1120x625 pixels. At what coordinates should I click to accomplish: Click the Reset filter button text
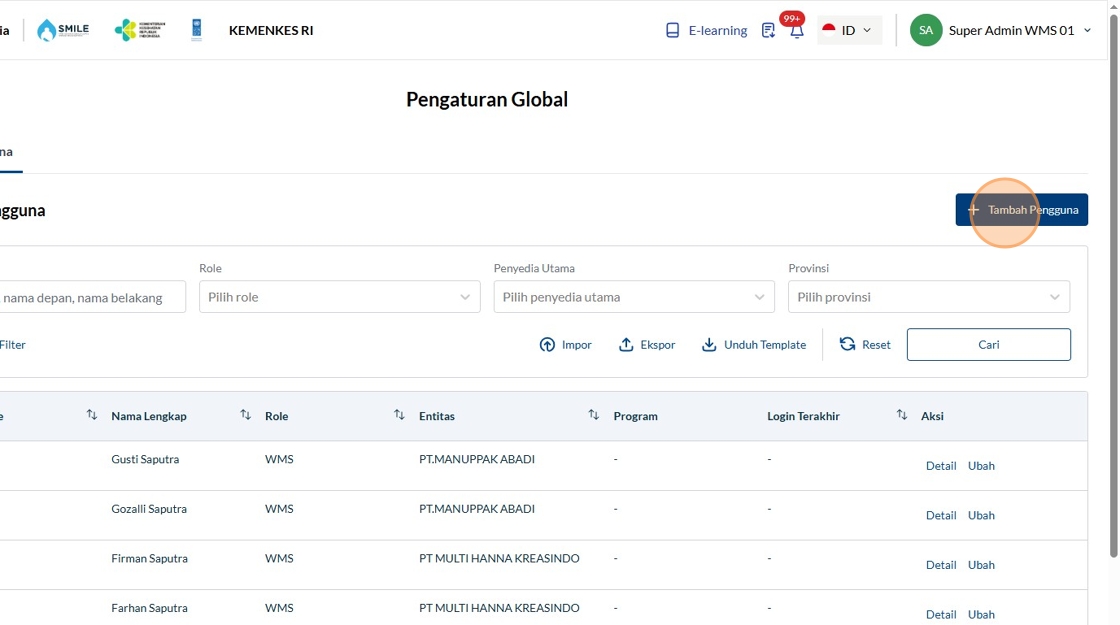pyautogui.click(x=876, y=345)
